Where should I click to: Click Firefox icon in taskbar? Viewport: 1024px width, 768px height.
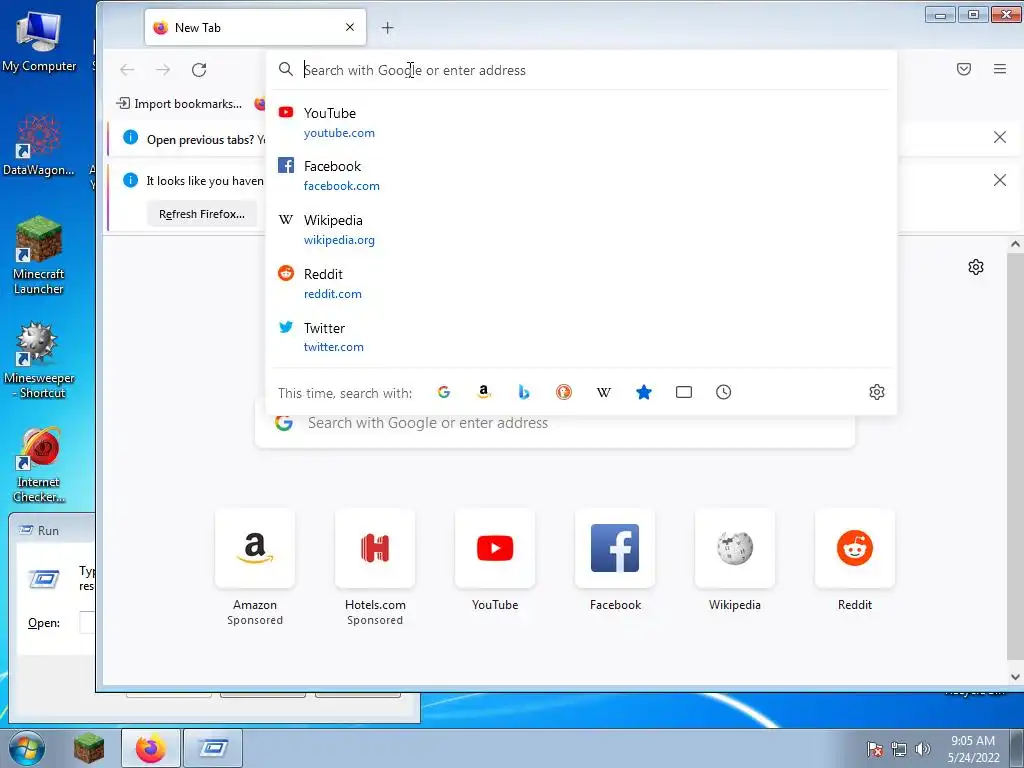(x=151, y=748)
